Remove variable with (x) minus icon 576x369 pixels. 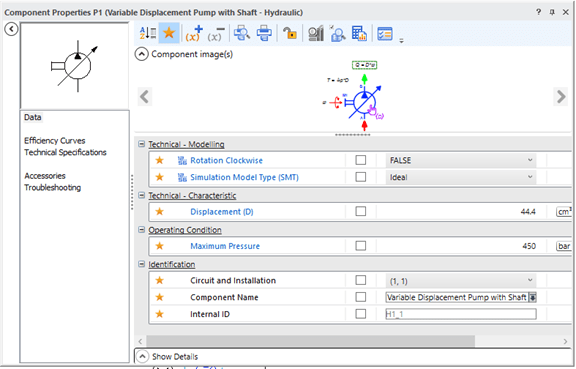point(216,33)
